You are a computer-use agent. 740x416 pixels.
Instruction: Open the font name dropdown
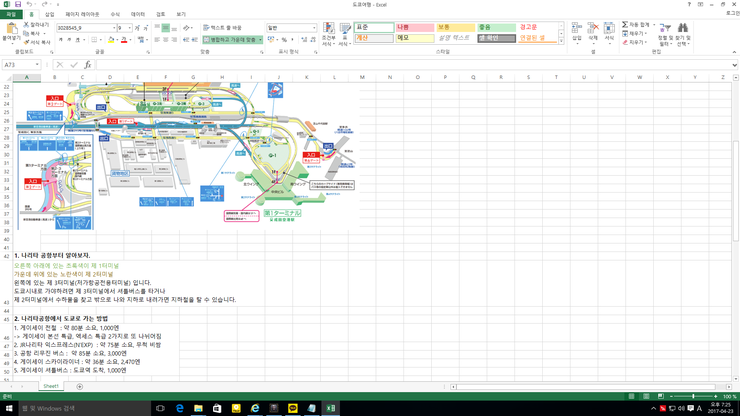pos(114,28)
